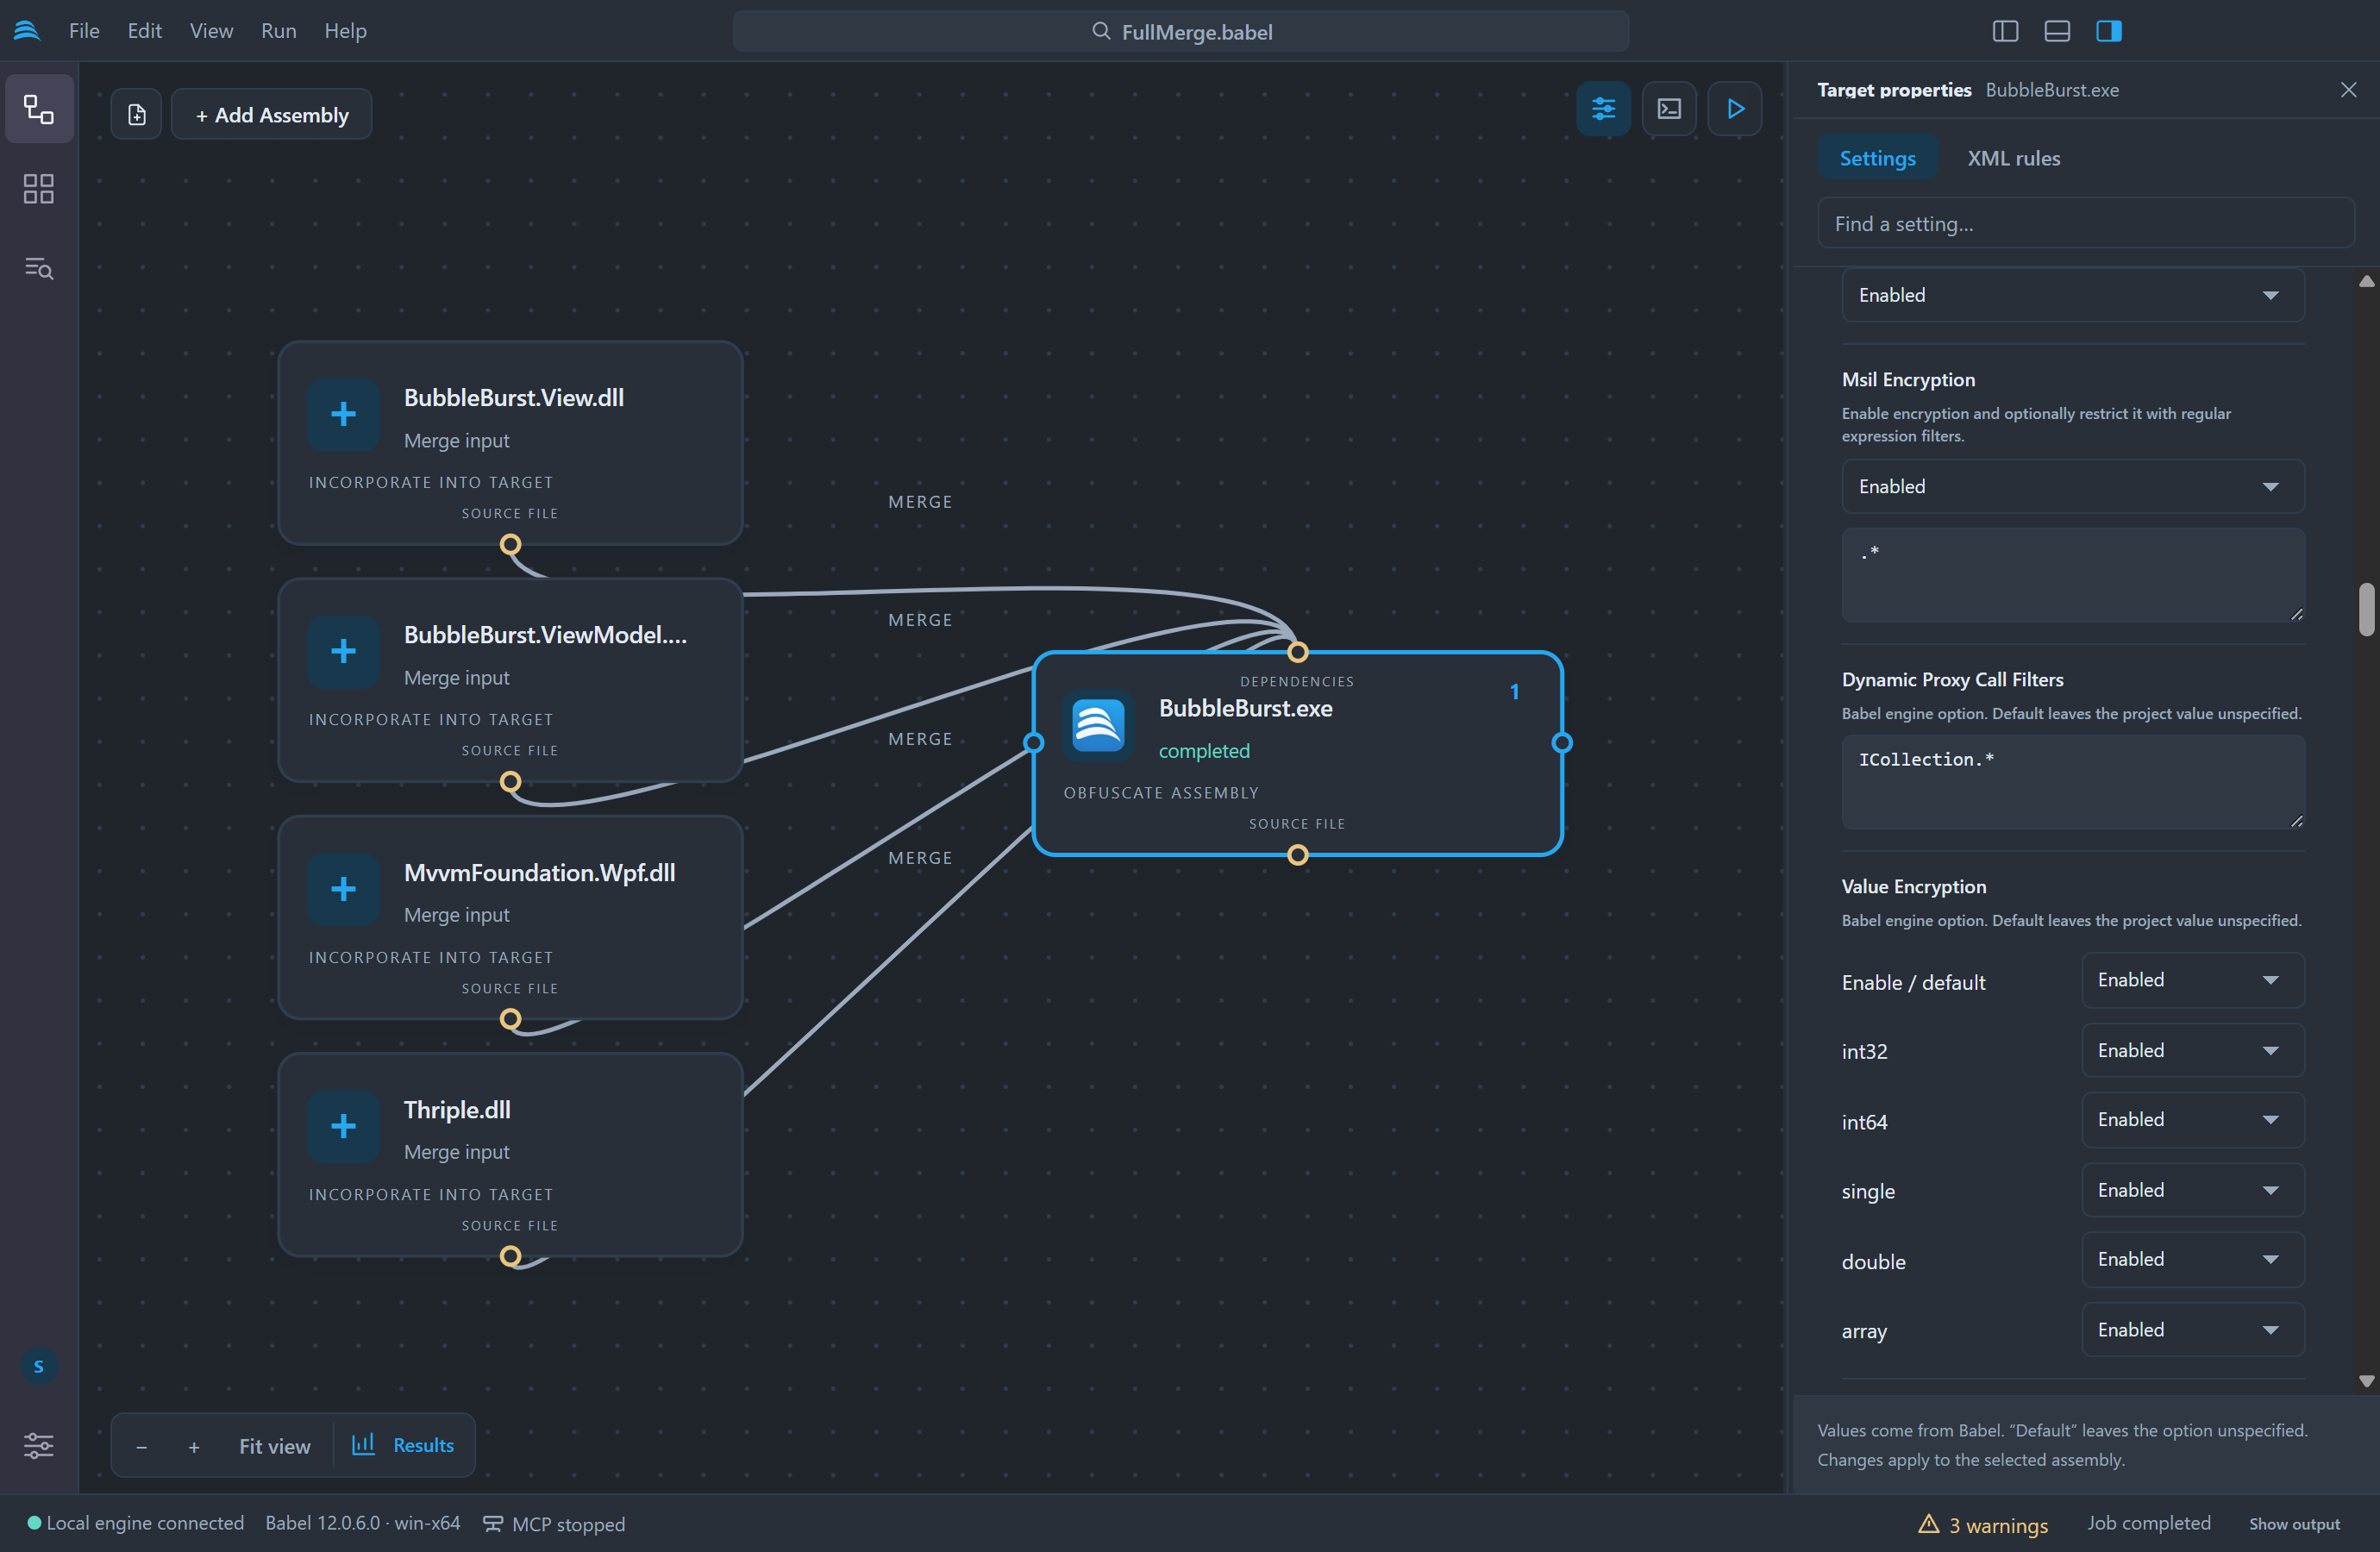This screenshot has height=1552, width=2380.
Task: Click the Dynamic Proxy Call Filters text area
Action: click(2073, 783)
